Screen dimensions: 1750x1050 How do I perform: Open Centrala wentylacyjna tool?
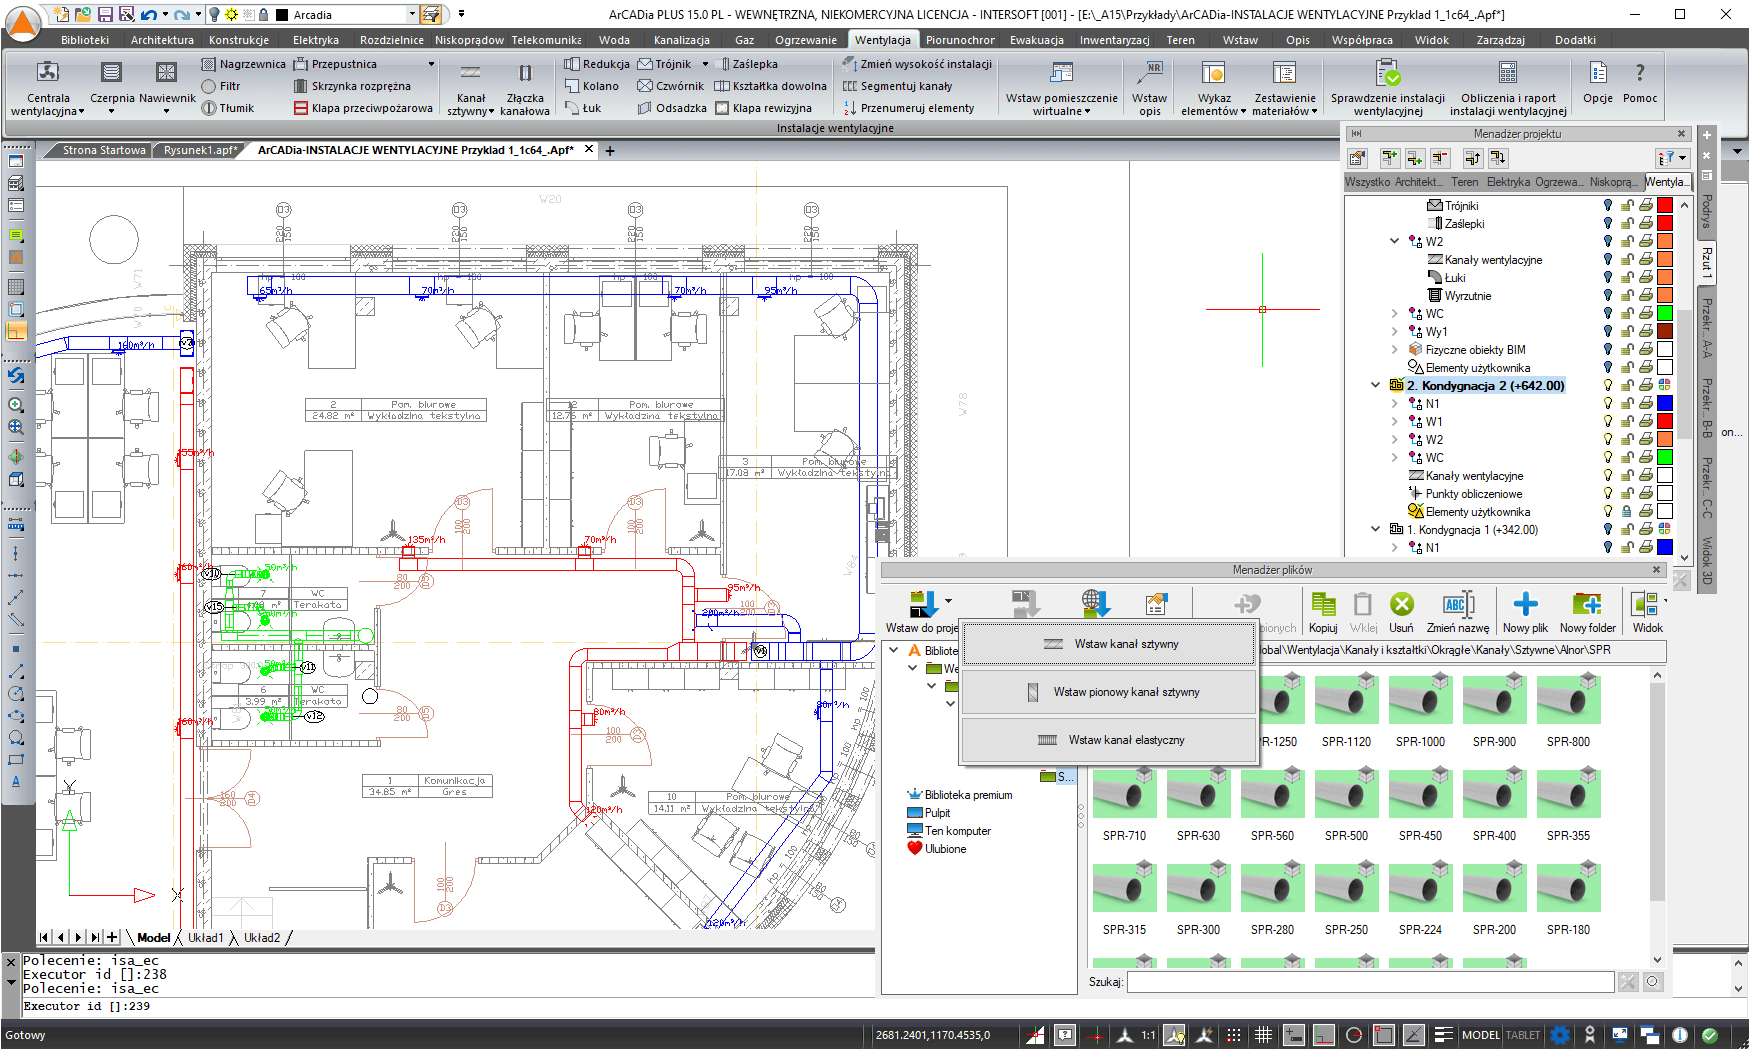[x=48, y=88]
